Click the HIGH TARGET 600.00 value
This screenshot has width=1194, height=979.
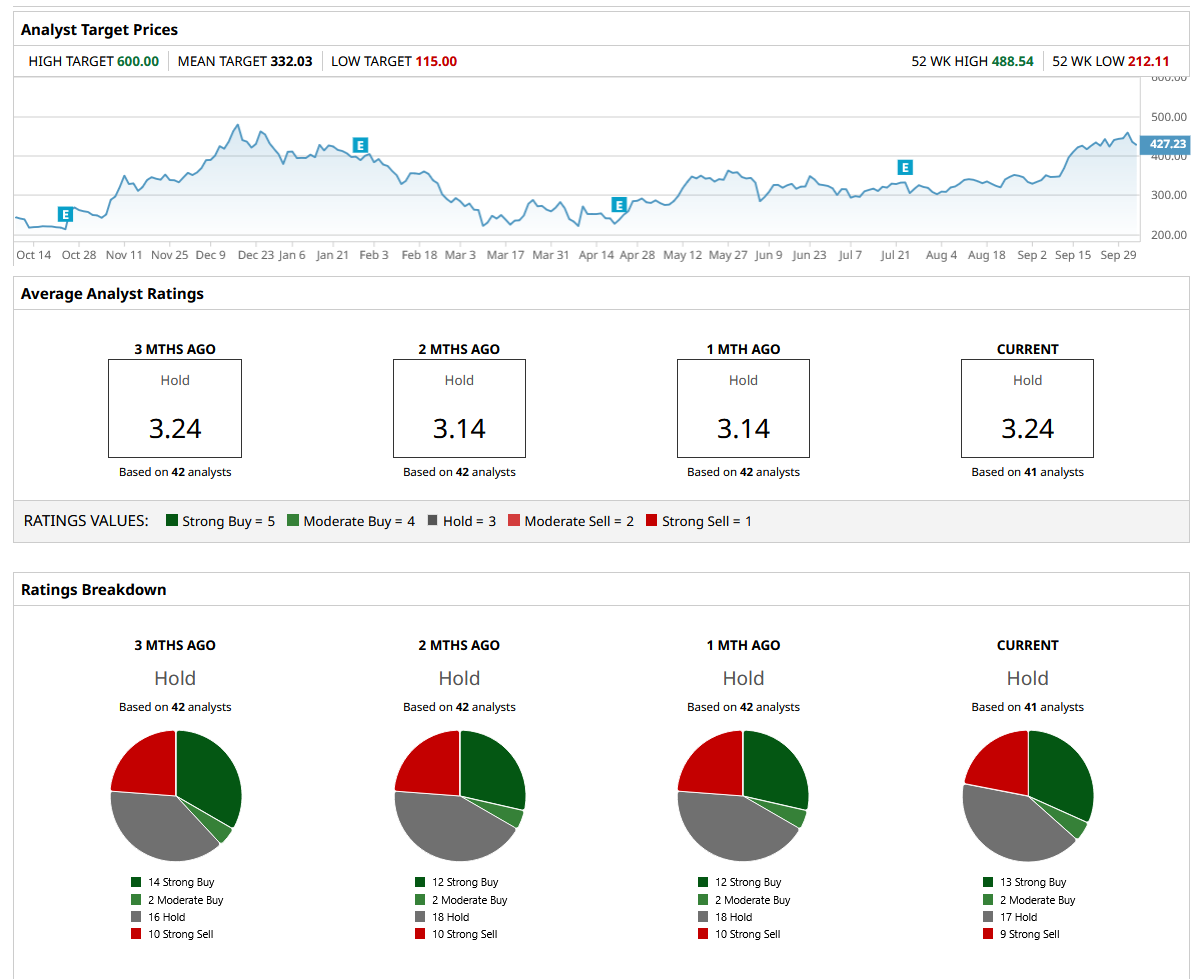pos(138,62)
